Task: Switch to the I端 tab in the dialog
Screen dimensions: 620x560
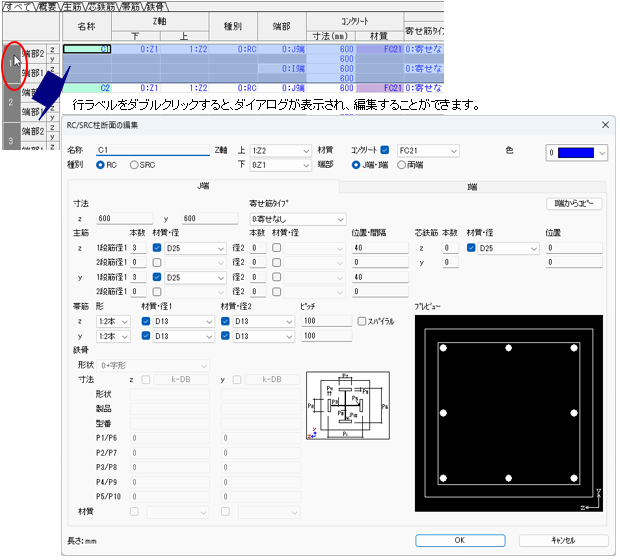Action: click(472, 187)
